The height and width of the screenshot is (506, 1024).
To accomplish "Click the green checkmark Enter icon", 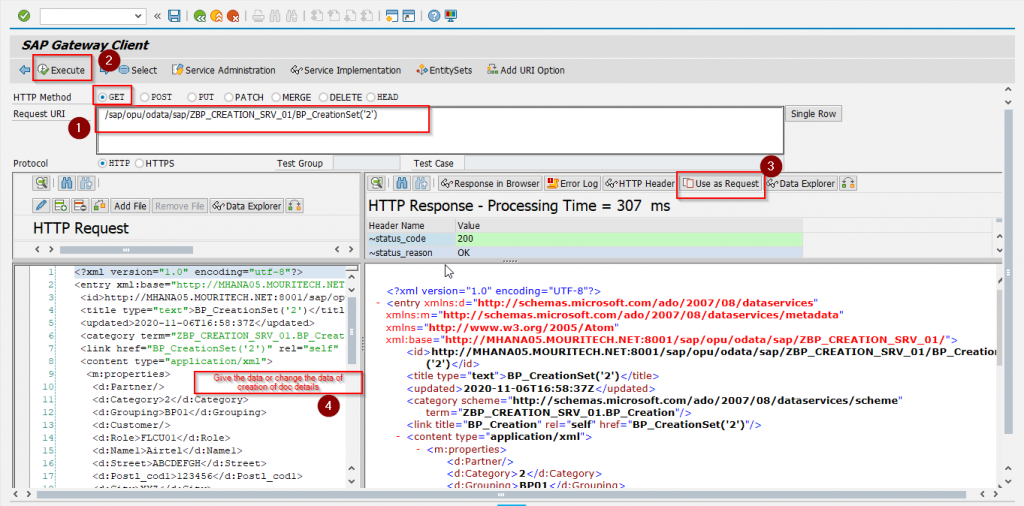I will coord(24,16).
